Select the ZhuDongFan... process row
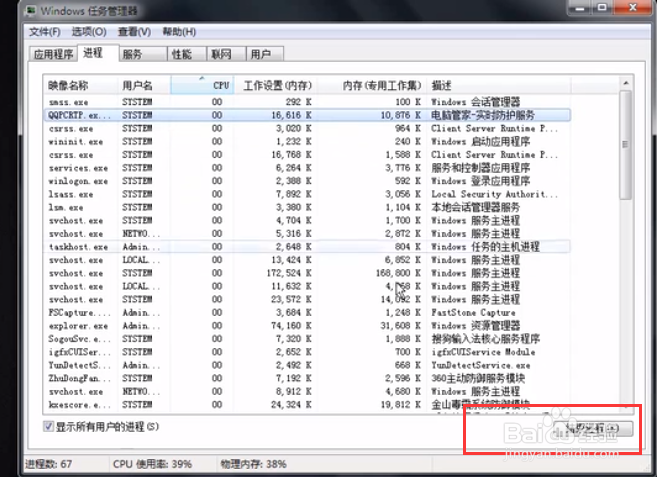Image resolution: width=657 pixels, height=477 pixels. 306,378
